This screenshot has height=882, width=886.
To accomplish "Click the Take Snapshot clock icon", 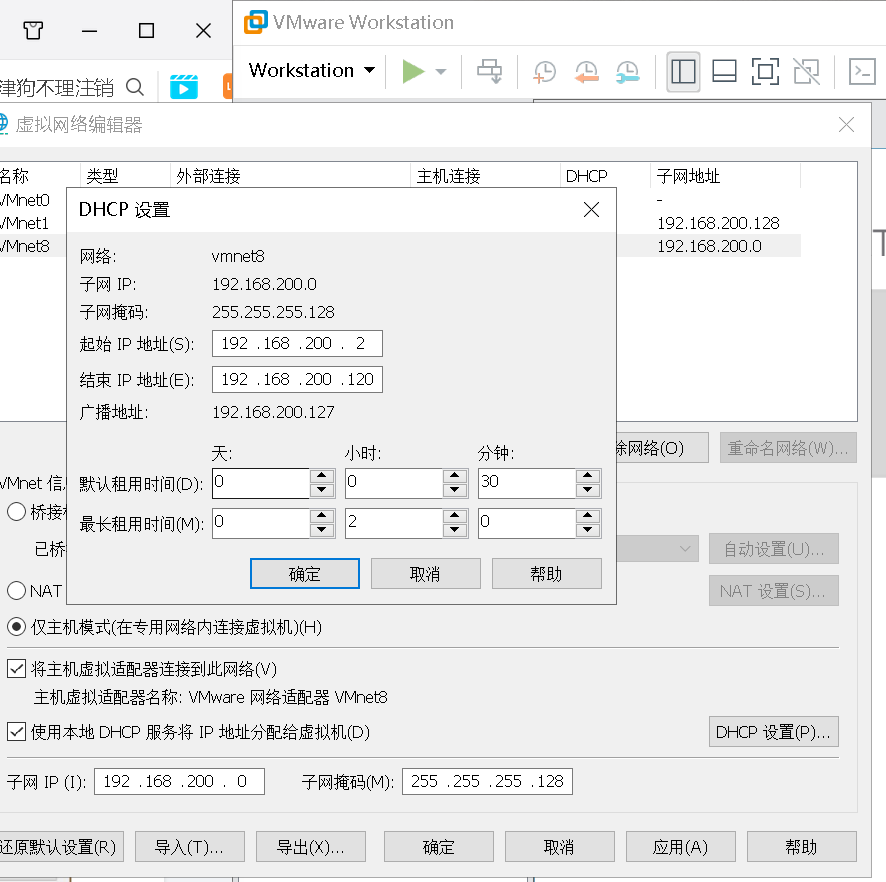I will tap(545, 72).
